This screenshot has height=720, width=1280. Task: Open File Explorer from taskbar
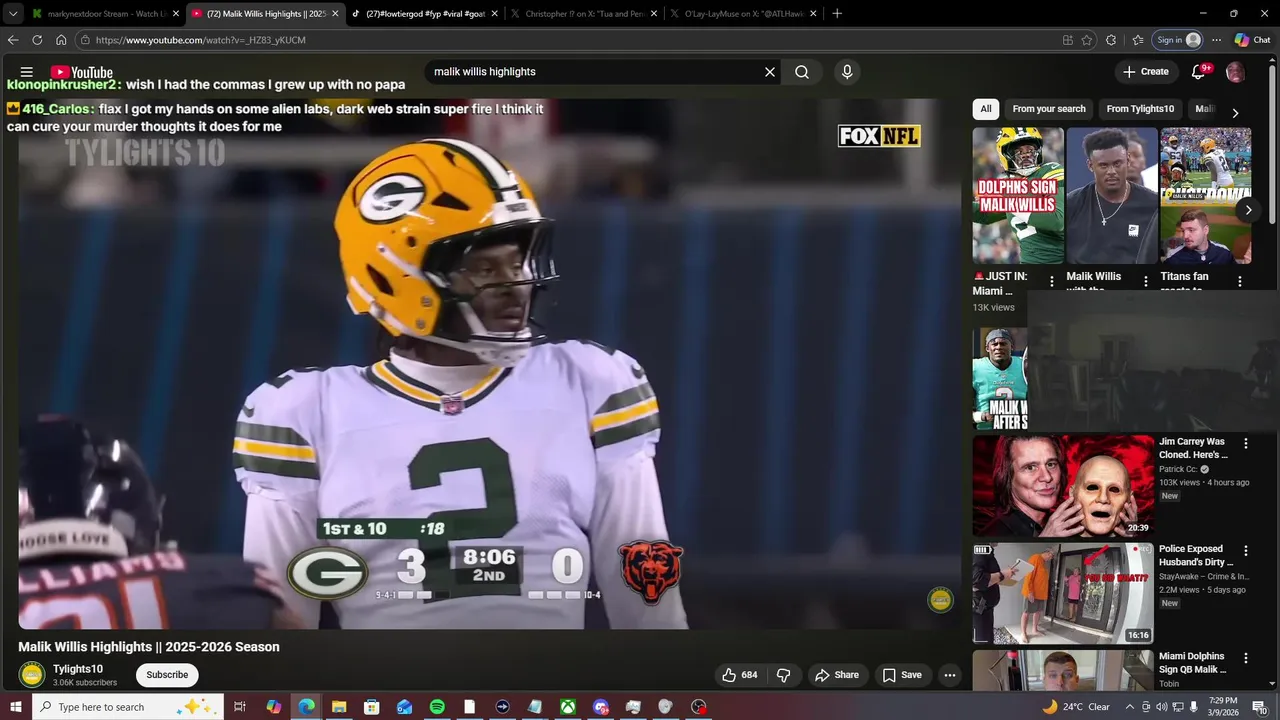(x=339, y=707)
